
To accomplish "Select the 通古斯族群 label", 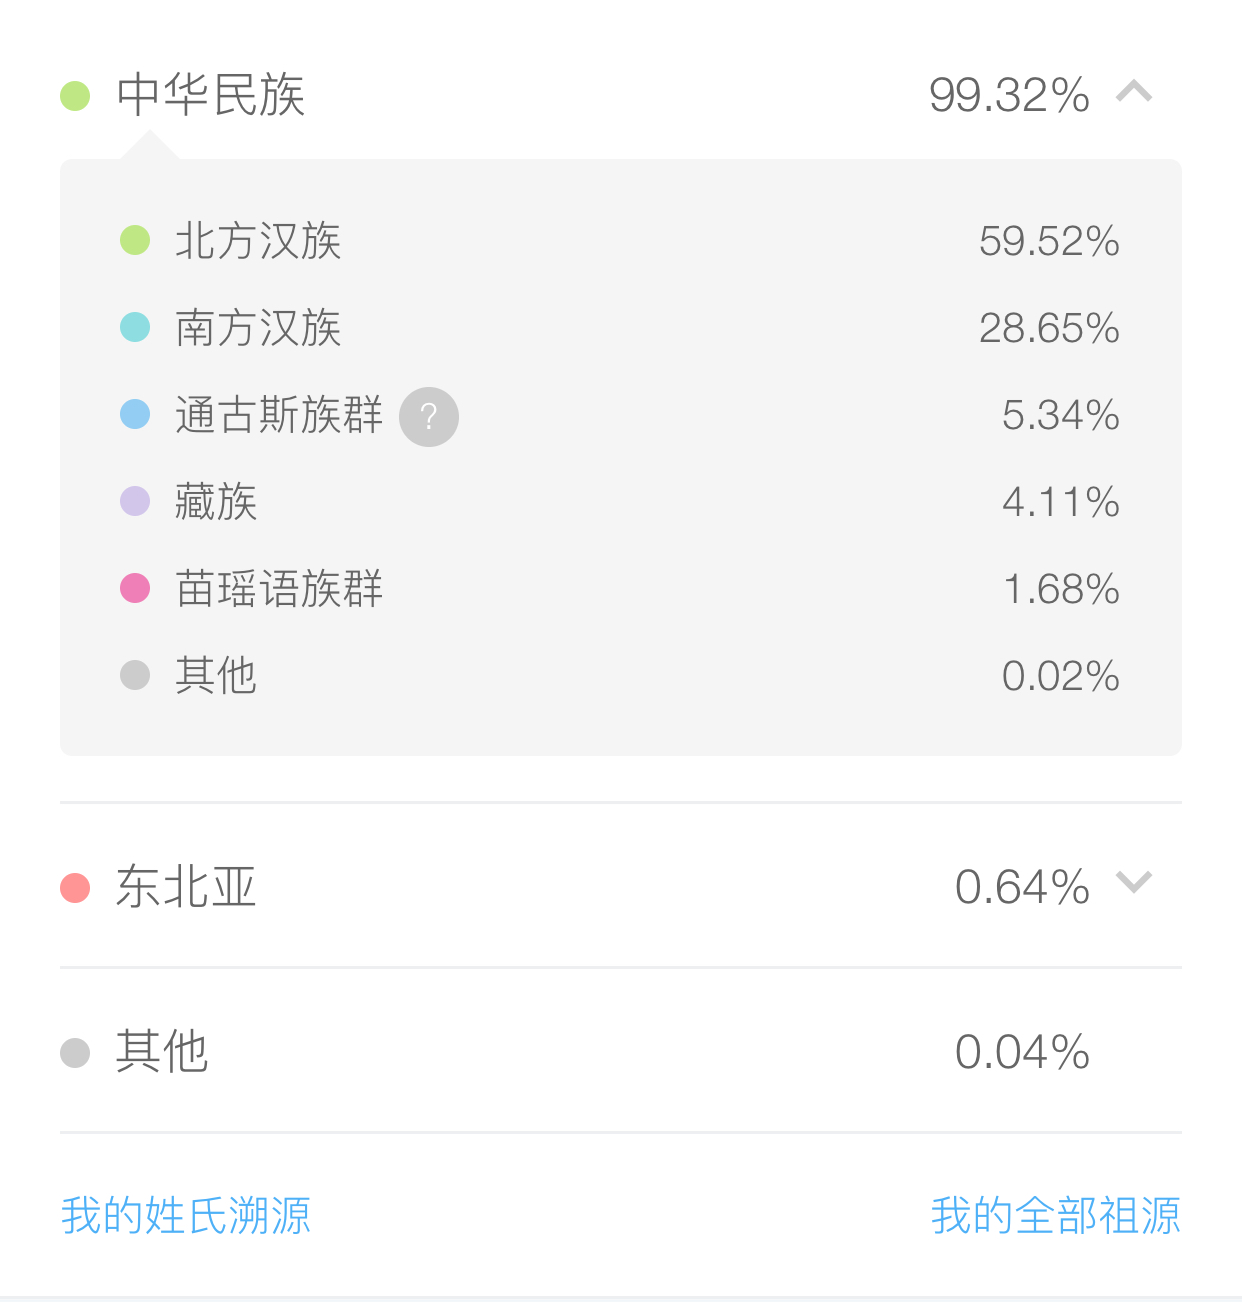I will (279, 415).
